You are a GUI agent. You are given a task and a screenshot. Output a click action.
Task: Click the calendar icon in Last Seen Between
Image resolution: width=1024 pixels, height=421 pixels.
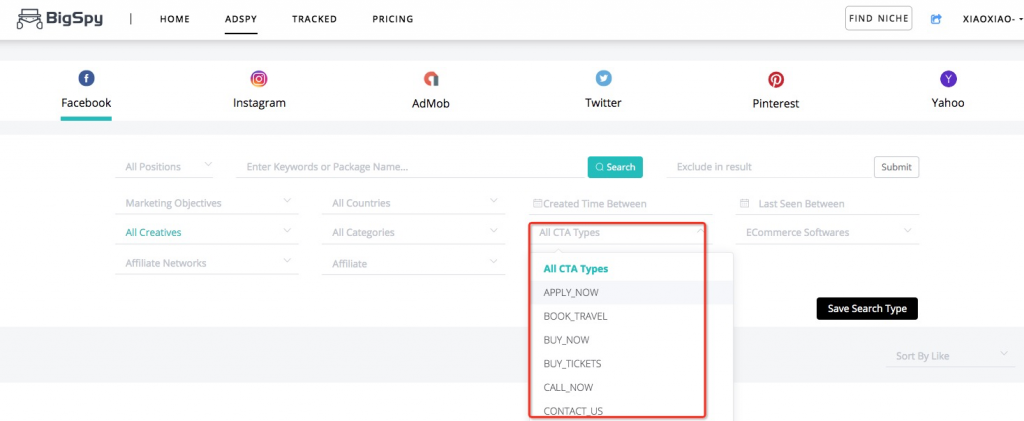[744, 203]
